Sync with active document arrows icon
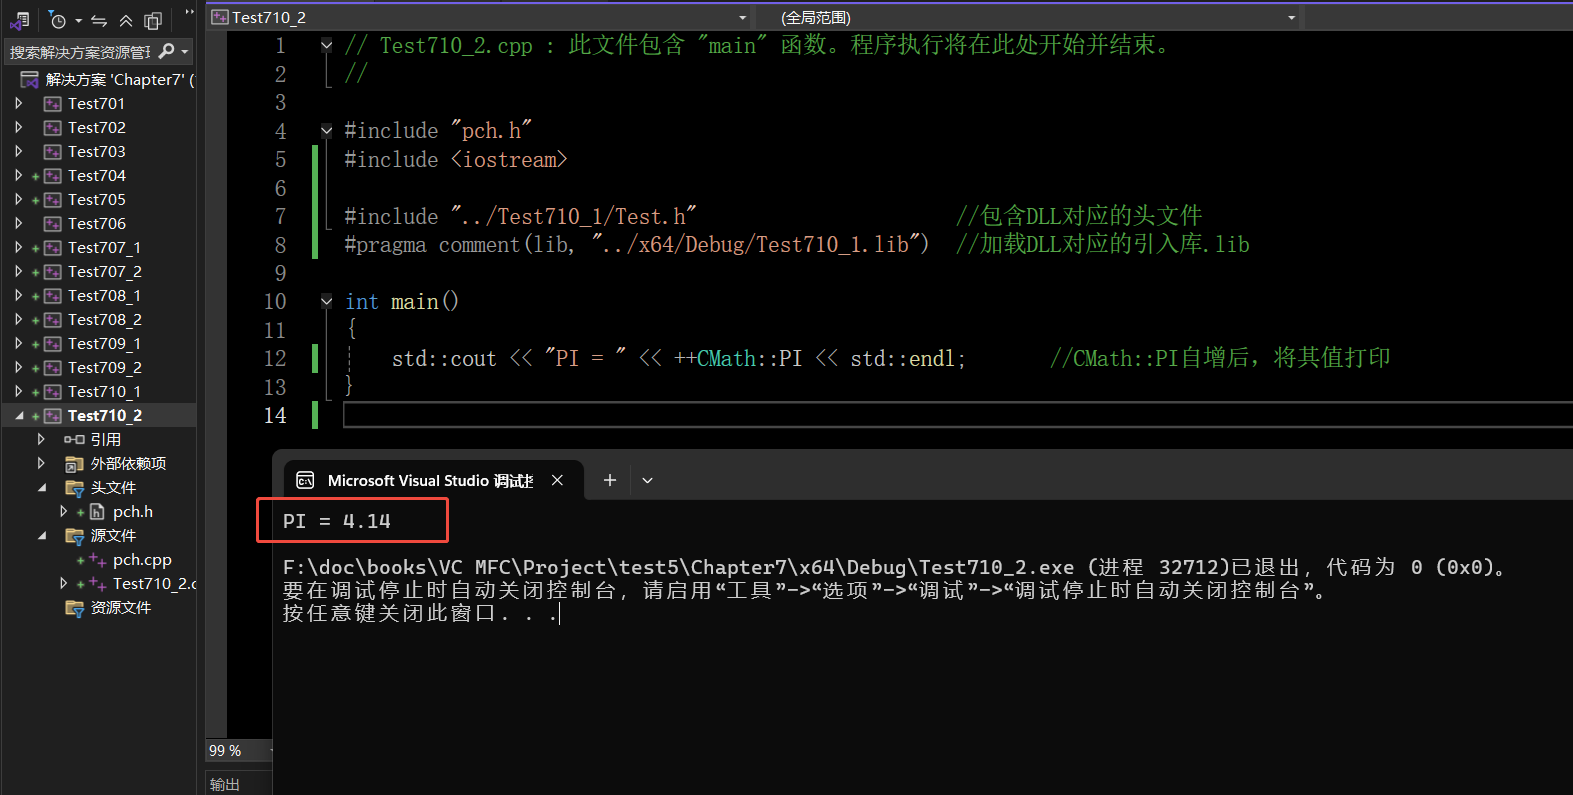Screen dimensions: 1573x795 (x=99, y=20)
